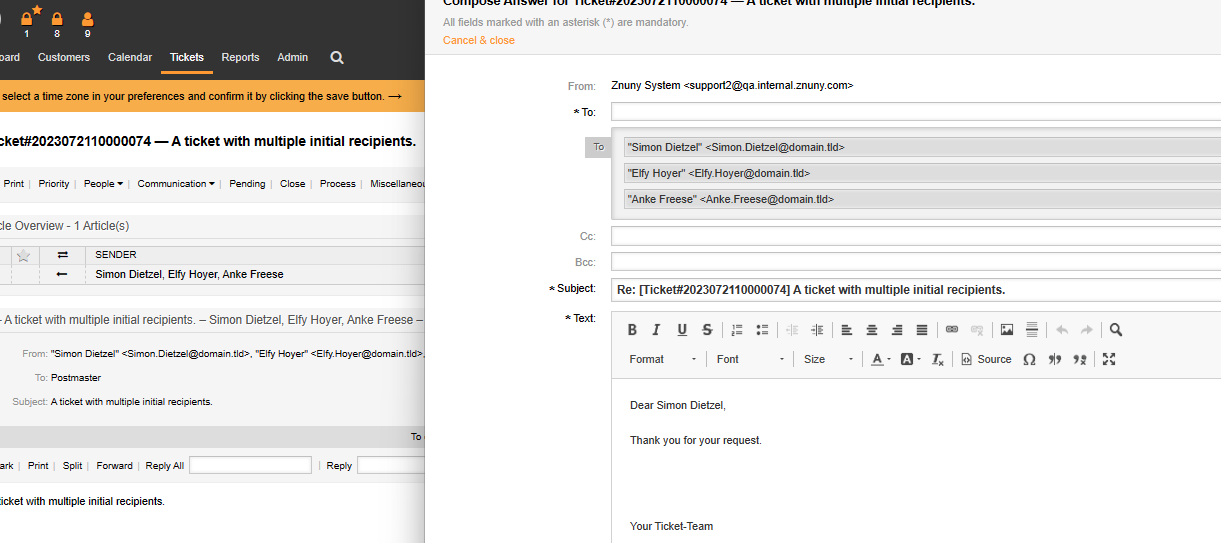1221x543 pixels.
Task: Insert a link with the link icon
Action: click(952, 330)
